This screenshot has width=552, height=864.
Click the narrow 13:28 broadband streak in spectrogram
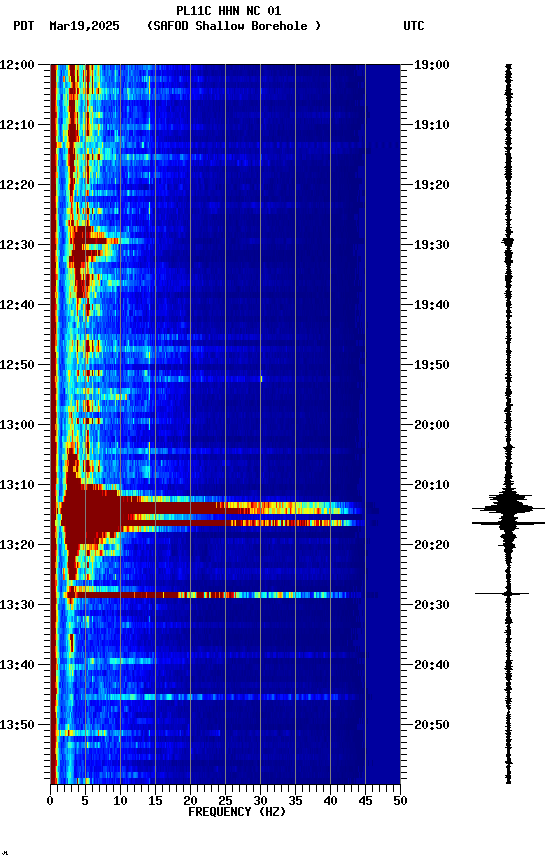pyautogui.click(x=214, y=595)
